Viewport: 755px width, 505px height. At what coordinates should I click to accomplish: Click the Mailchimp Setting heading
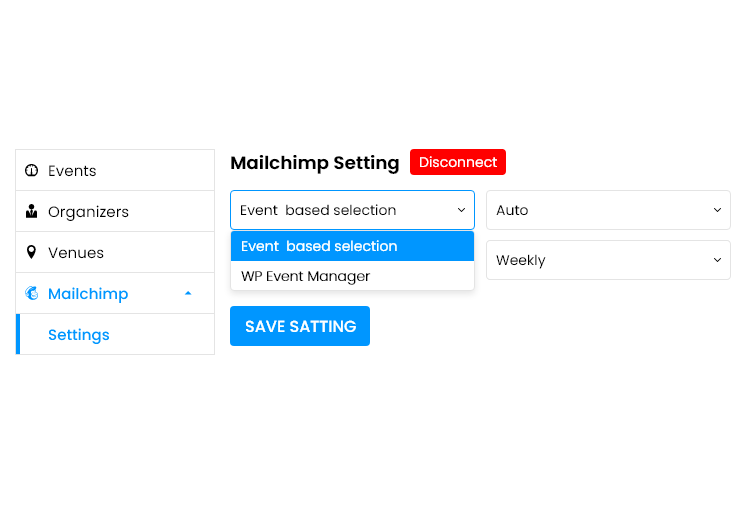(315, 163)
